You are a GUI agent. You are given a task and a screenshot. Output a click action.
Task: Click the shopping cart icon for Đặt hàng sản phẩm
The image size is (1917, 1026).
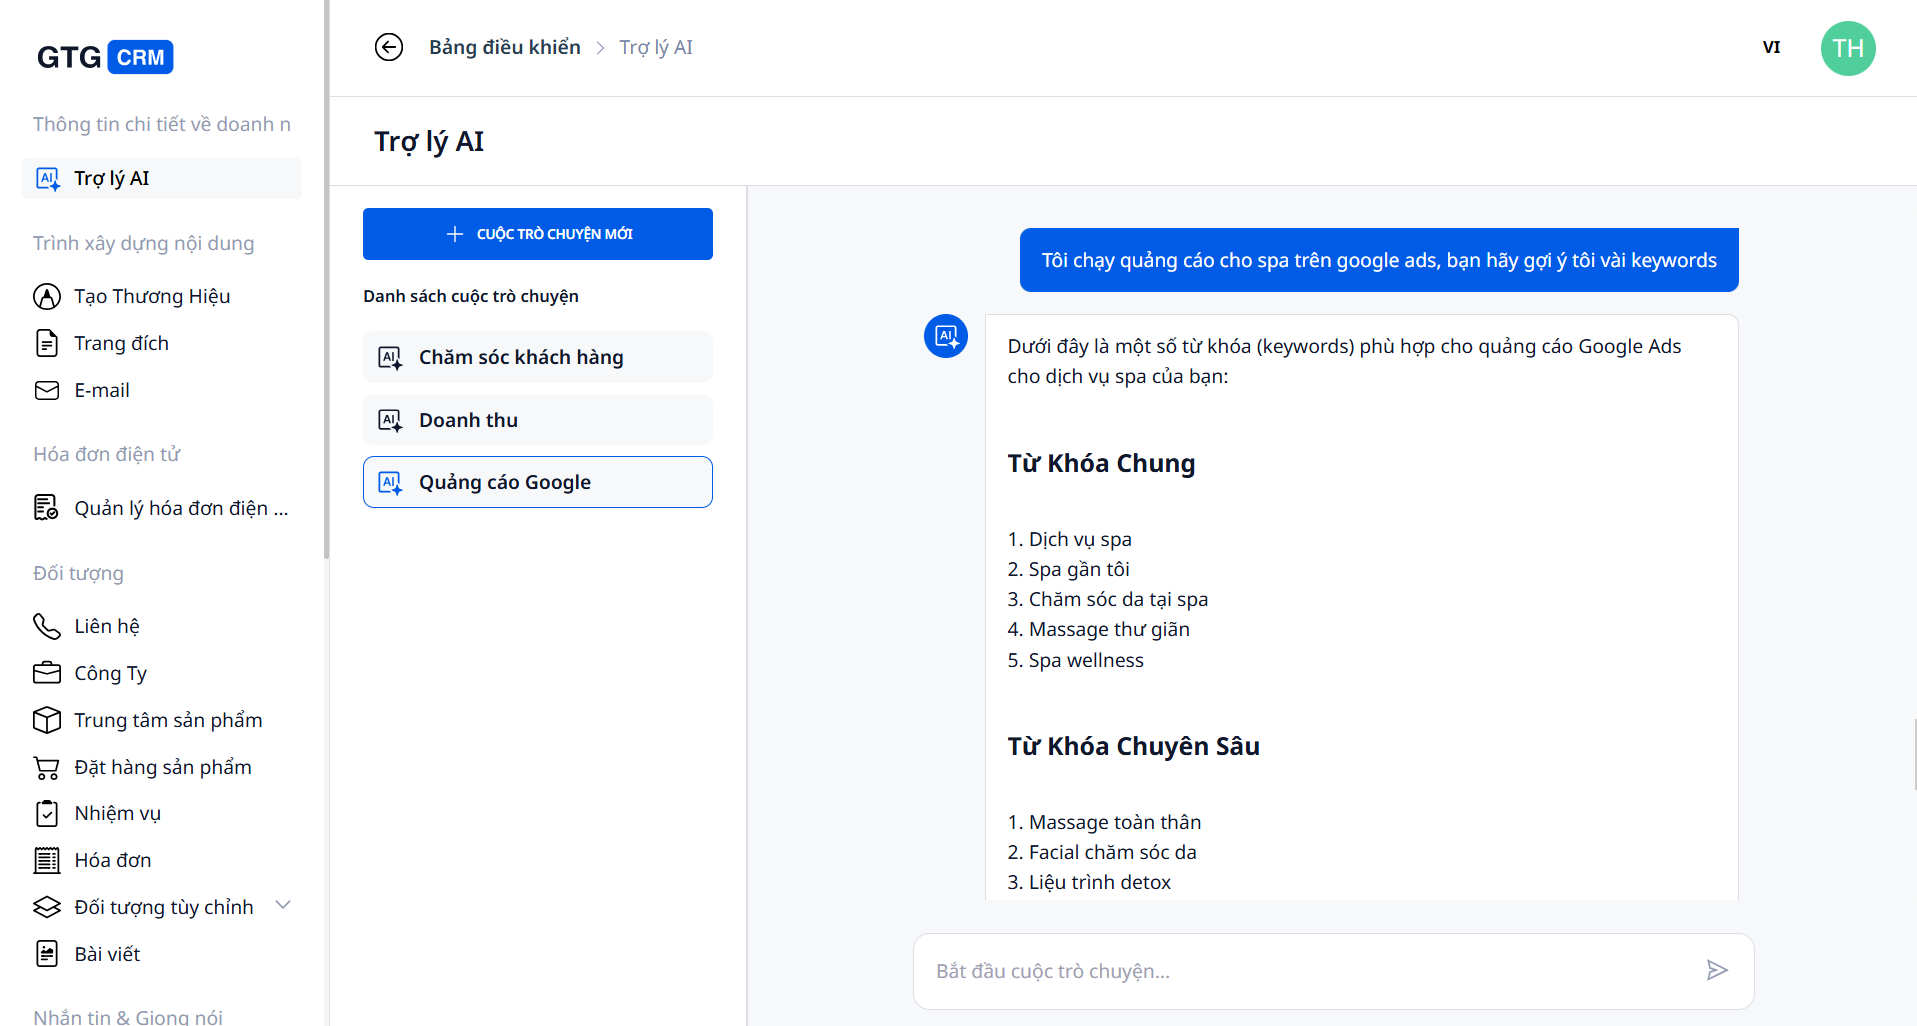tap(47, 767)
